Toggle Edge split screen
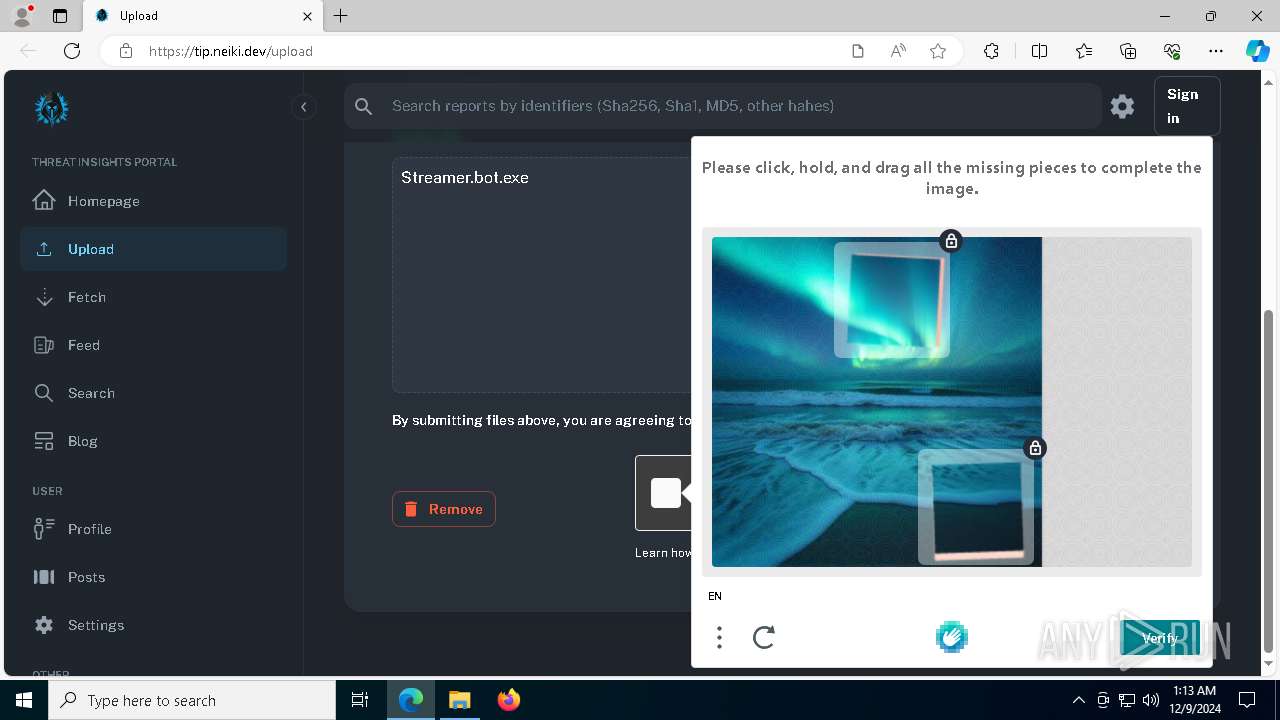 1039,51
